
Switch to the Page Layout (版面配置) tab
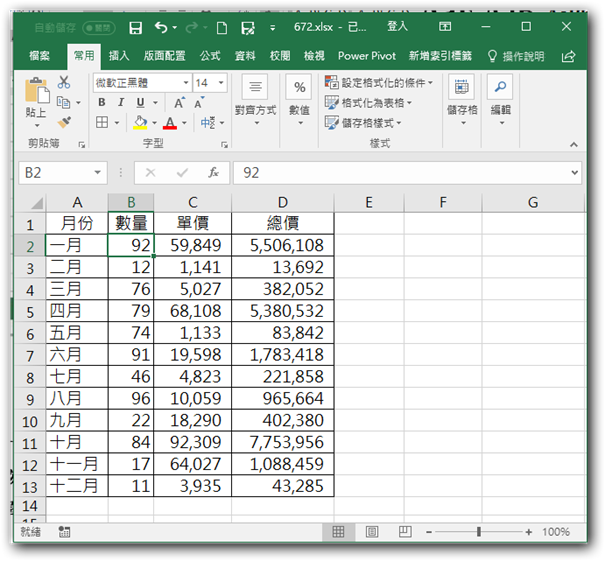164,56
